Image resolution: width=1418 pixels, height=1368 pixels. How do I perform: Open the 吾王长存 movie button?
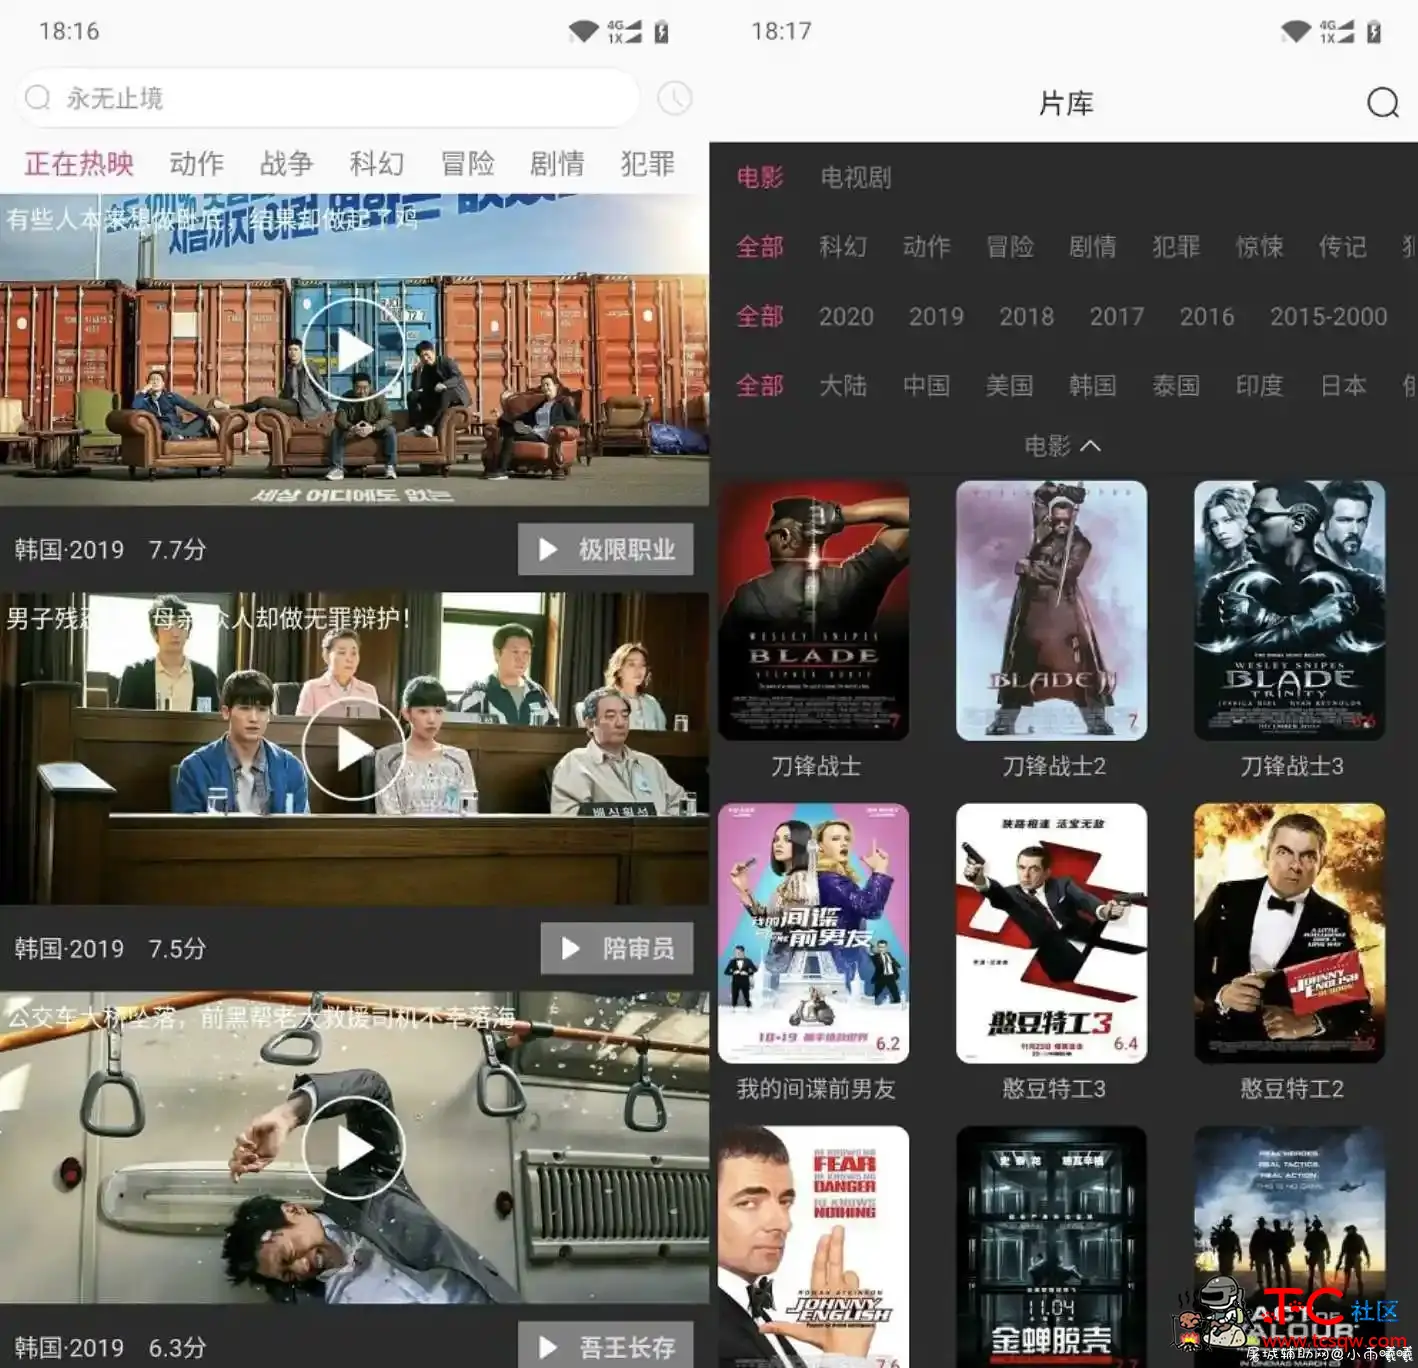click(x=605, y=1346)
